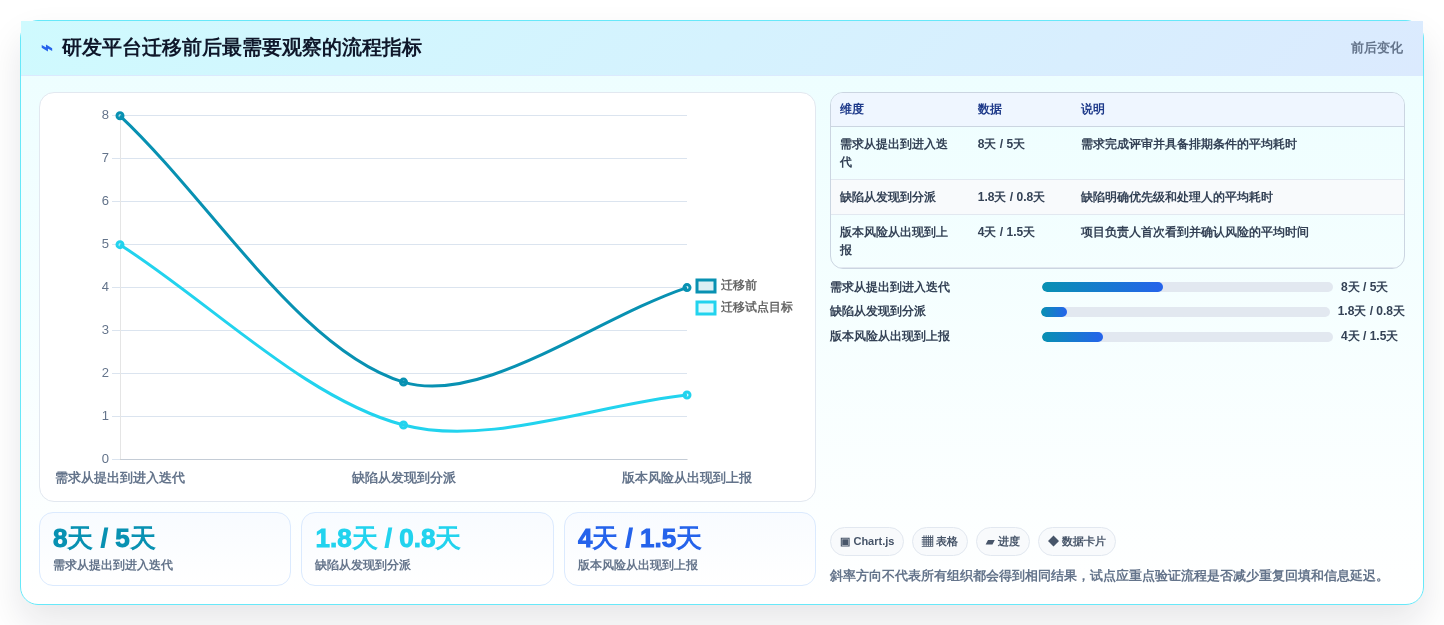The image size is (1444, 625).
Task: Click the title 研发平台迁移前后最需要观察的流程指标
Action: pos(242,48)
